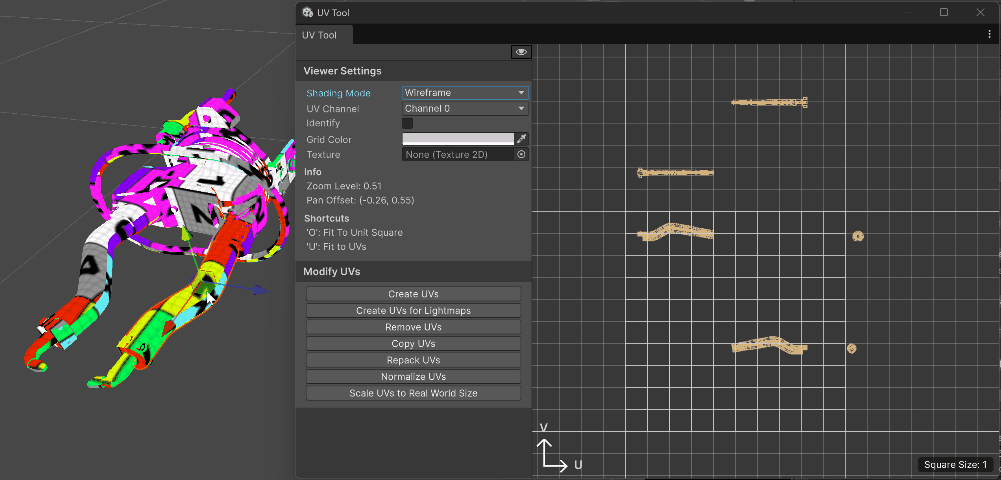Viewport: 1001px width, 480px height.
Task: Click Scale UVs to Real World Size
Action: 413,393
